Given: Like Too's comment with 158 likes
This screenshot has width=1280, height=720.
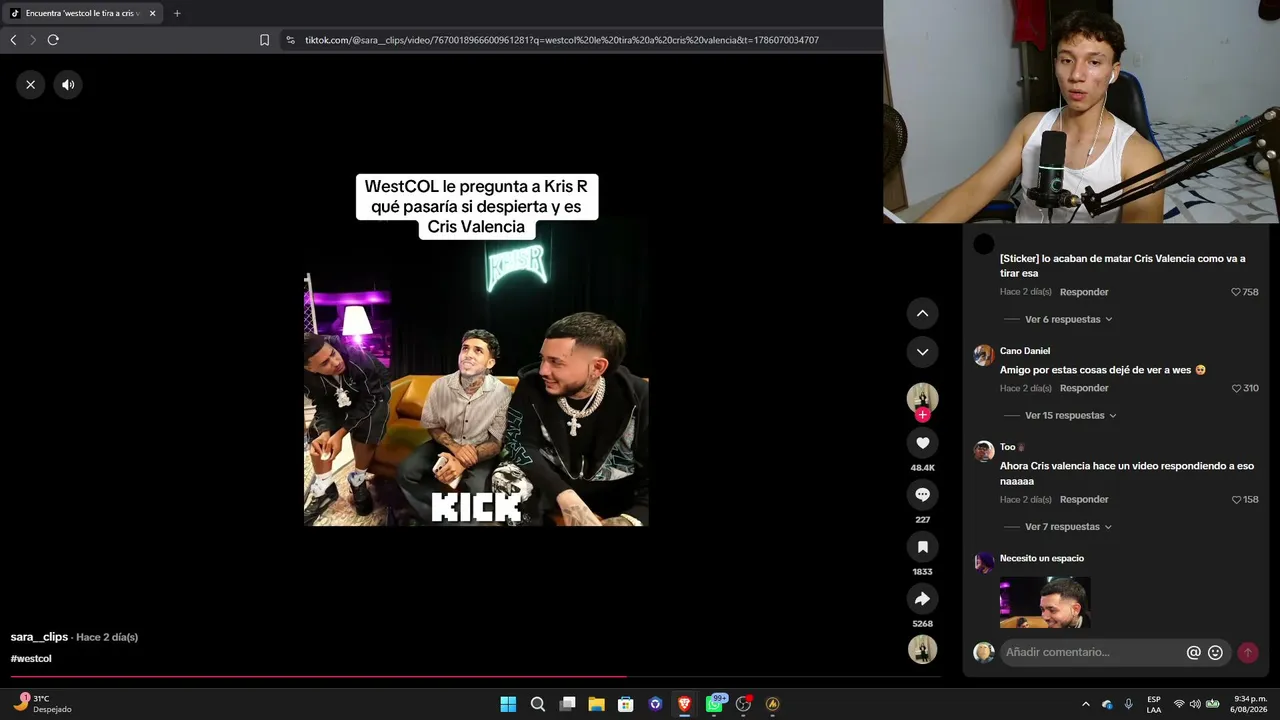Looking at the screenshot, I should pos(1237,499).
